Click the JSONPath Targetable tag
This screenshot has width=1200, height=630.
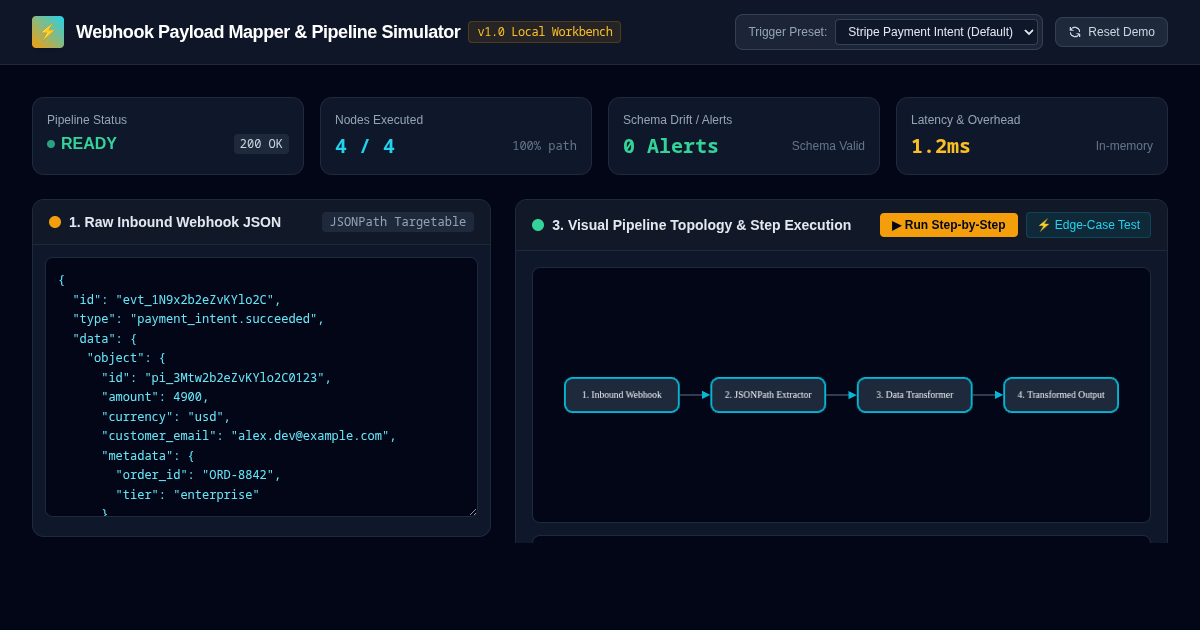tap(398, 222)
